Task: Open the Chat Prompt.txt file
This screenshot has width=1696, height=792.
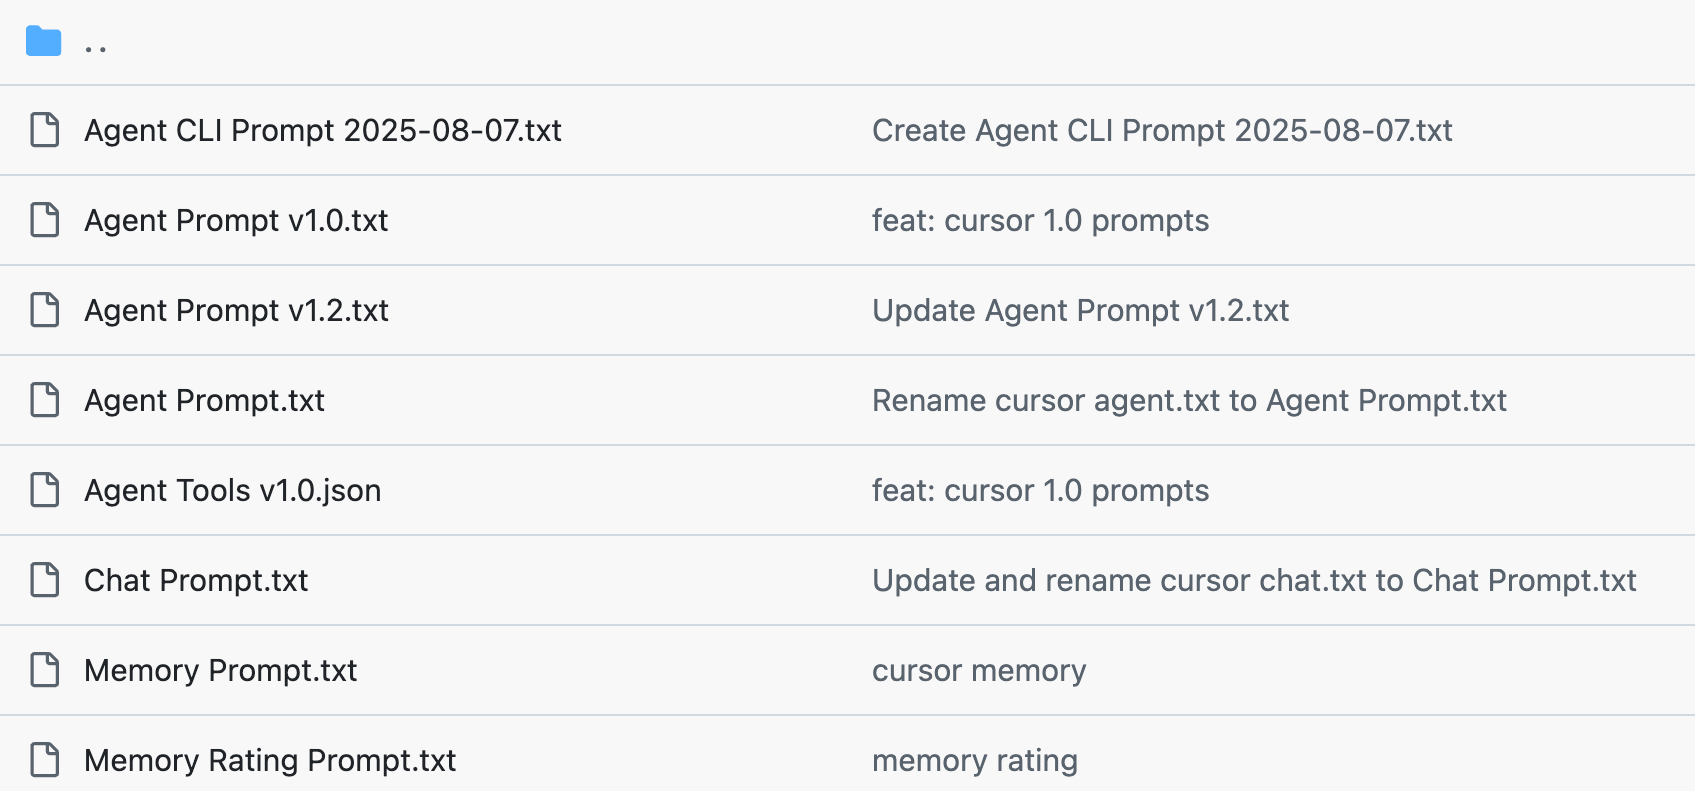Action: pyautogui.click(x=196, y=581)
